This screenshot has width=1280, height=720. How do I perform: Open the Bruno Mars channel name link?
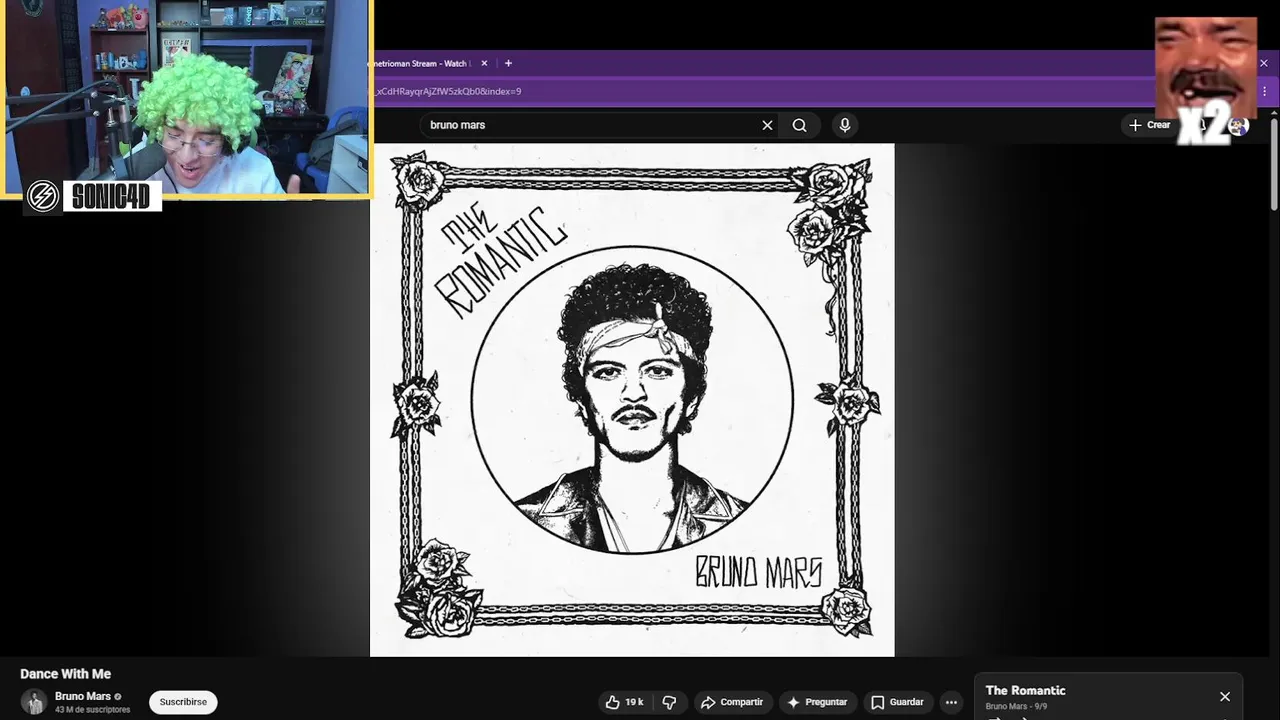pyautogui.click(x=83, y=696)
